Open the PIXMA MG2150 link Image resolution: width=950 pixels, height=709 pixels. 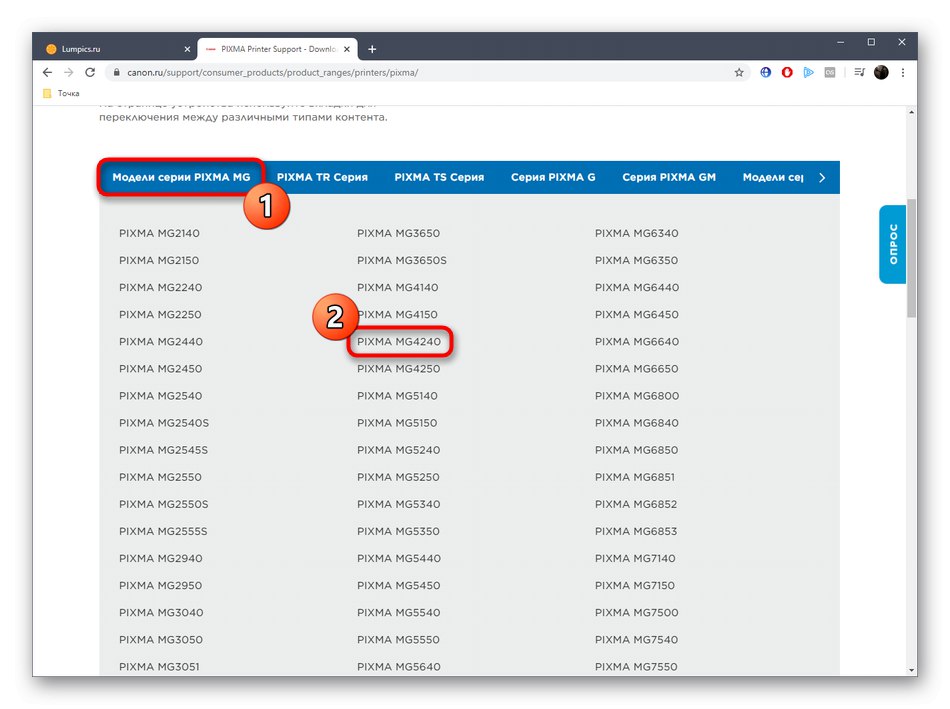pyautogui.click(x=159, y=261)
